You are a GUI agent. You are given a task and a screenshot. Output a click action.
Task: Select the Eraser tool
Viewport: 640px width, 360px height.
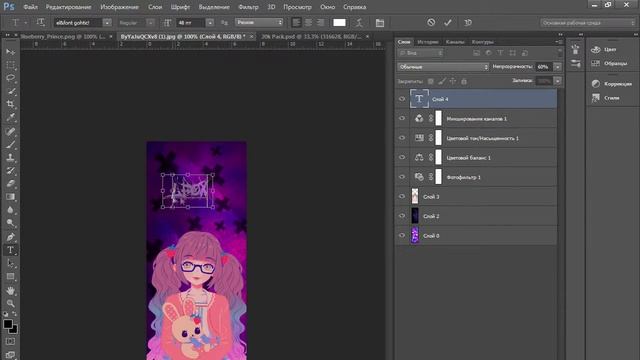[x=11, y=184]
